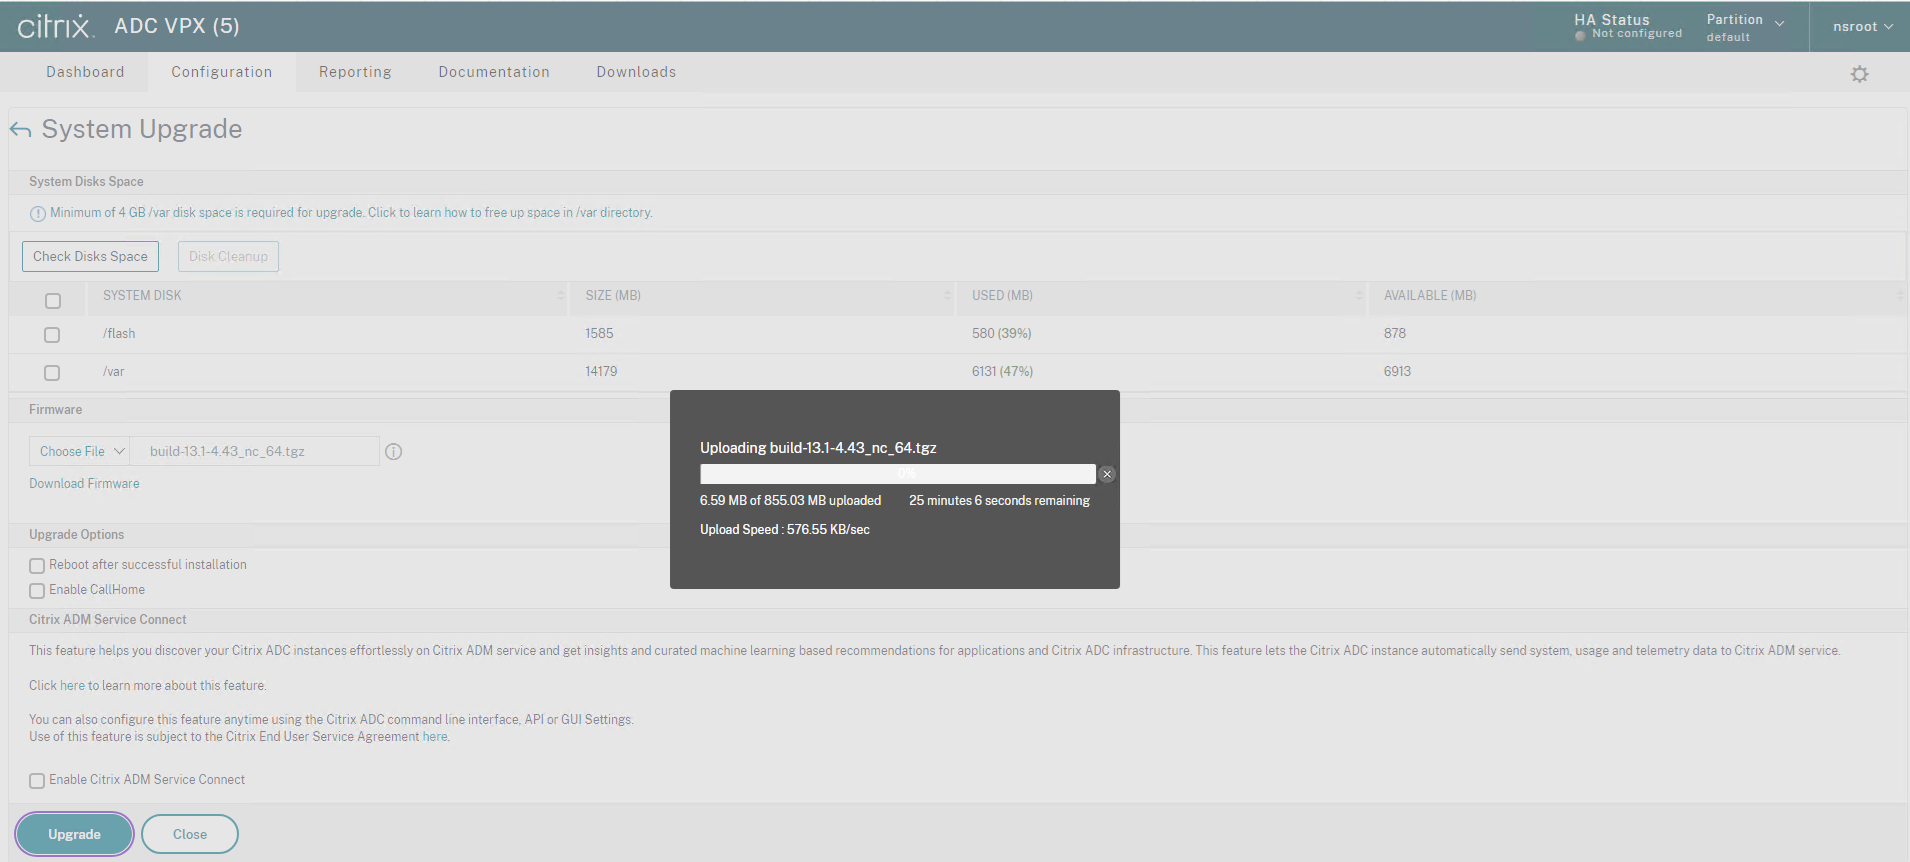Open the Documentation tab
This screenshot has width=1910, height=862.
tap(494, 72)
